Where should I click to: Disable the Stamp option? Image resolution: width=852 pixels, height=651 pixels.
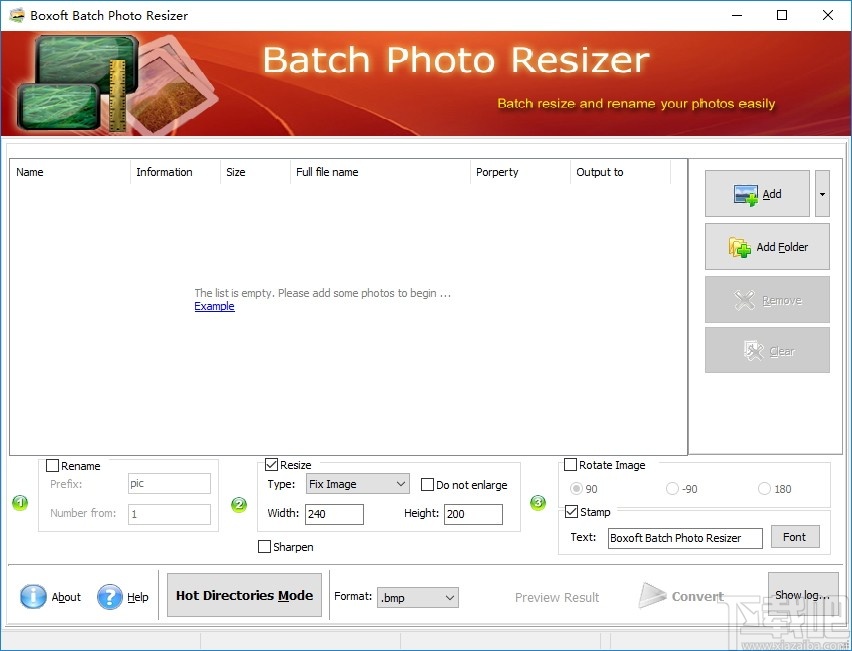coord(570,511)
